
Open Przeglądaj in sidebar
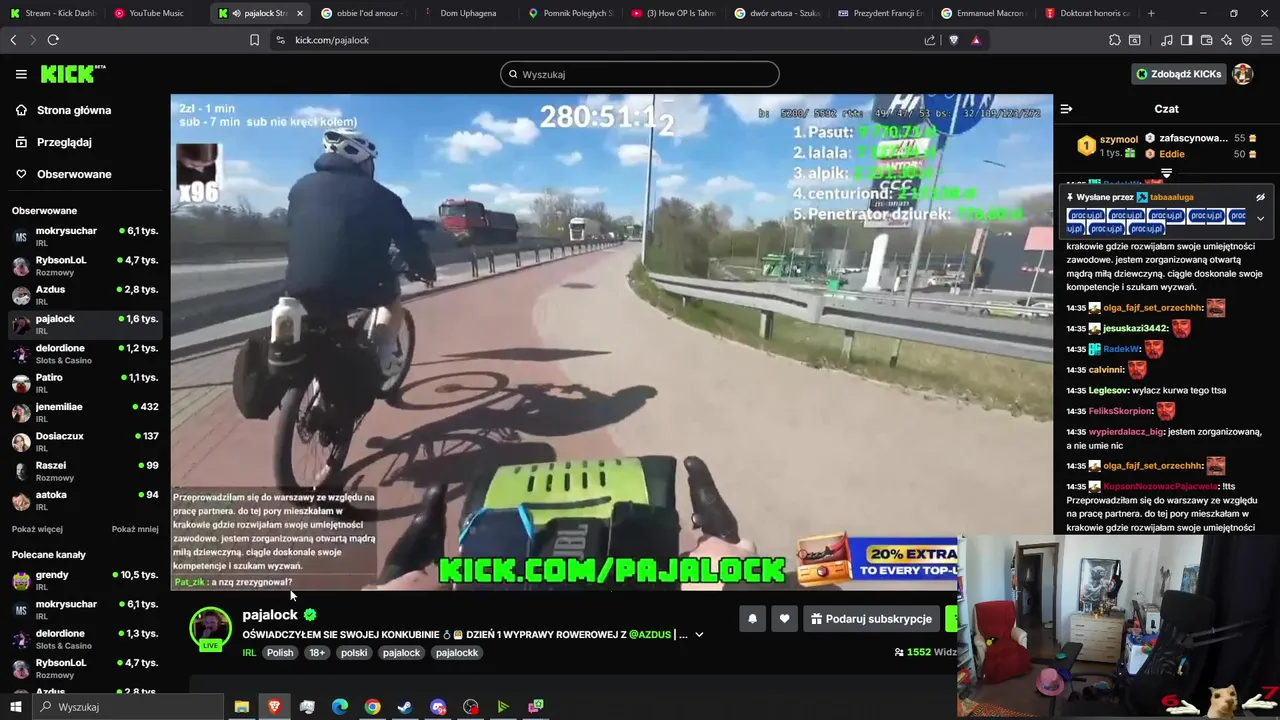tap(64, 142)
